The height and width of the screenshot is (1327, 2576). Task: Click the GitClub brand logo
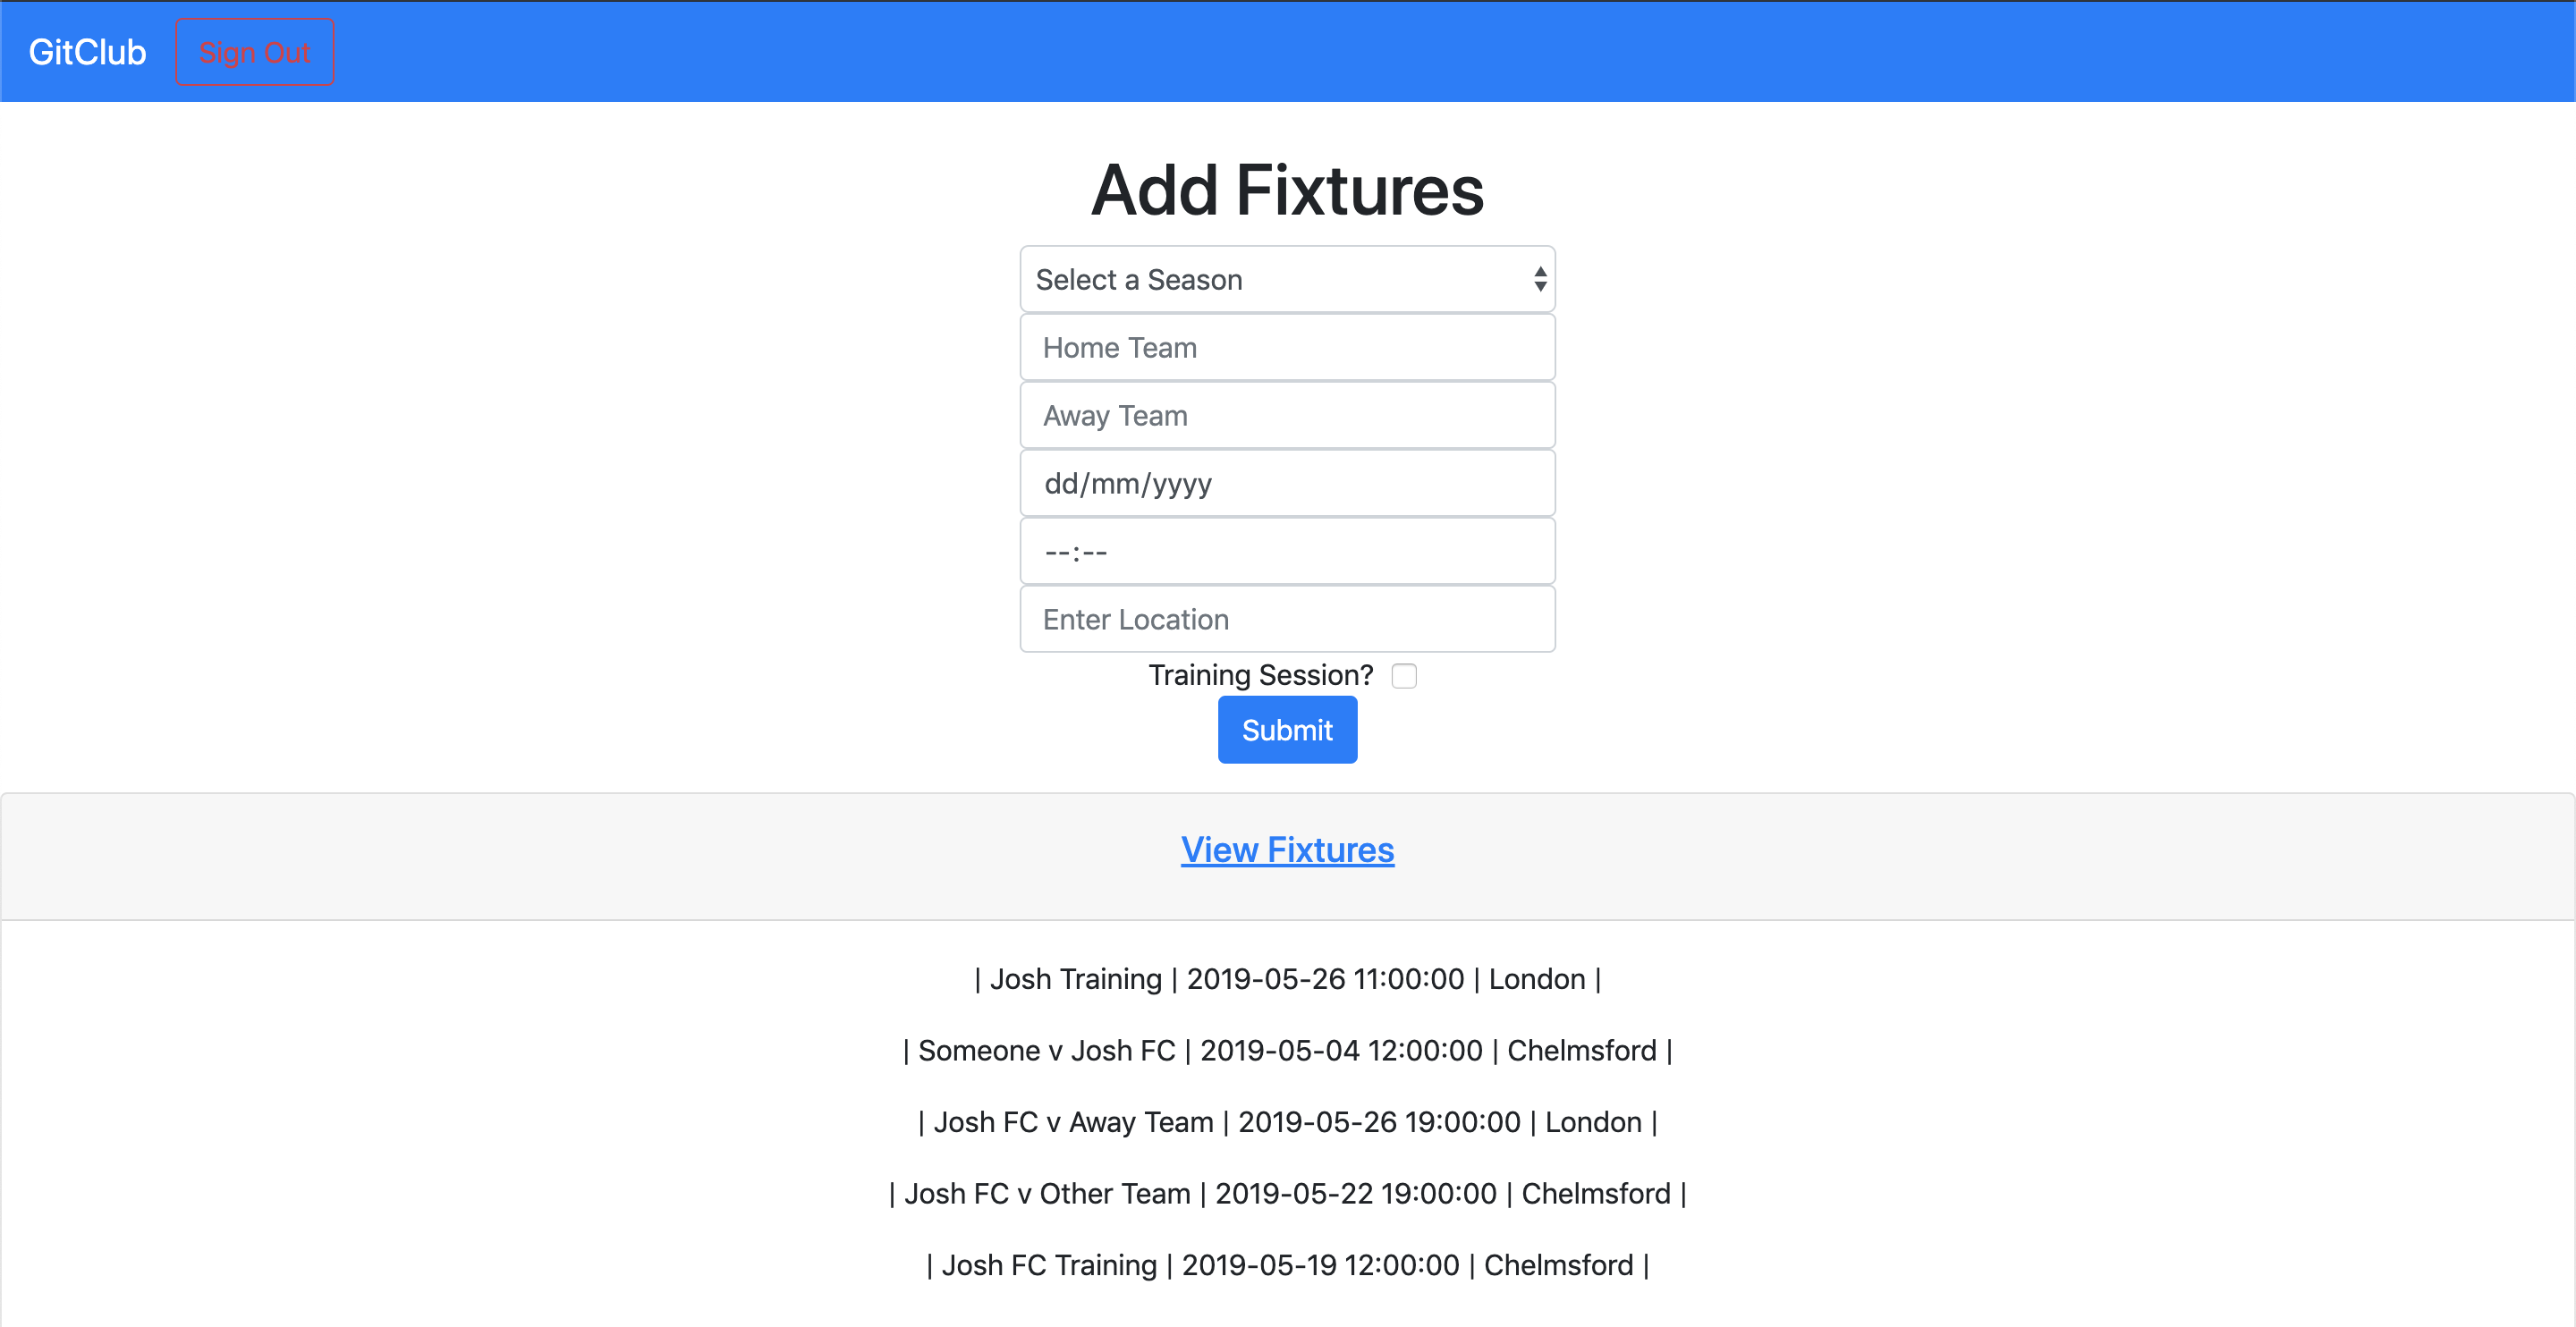[87, 52]
